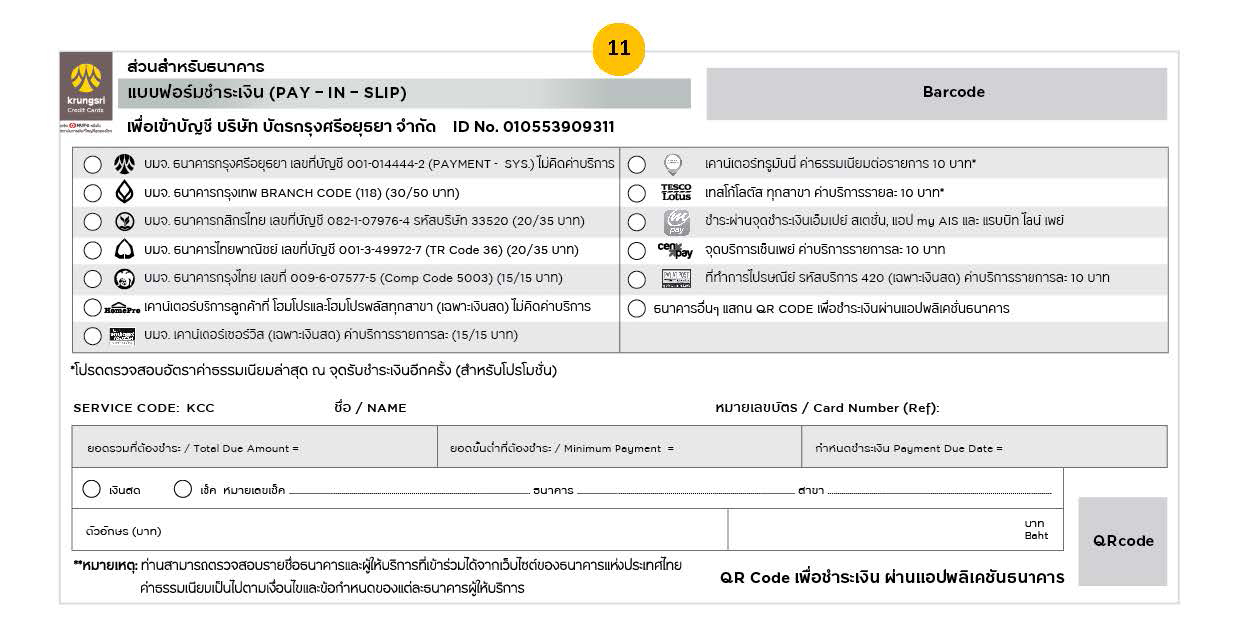Click the Total Due Amount field

[x=255, y=447]
